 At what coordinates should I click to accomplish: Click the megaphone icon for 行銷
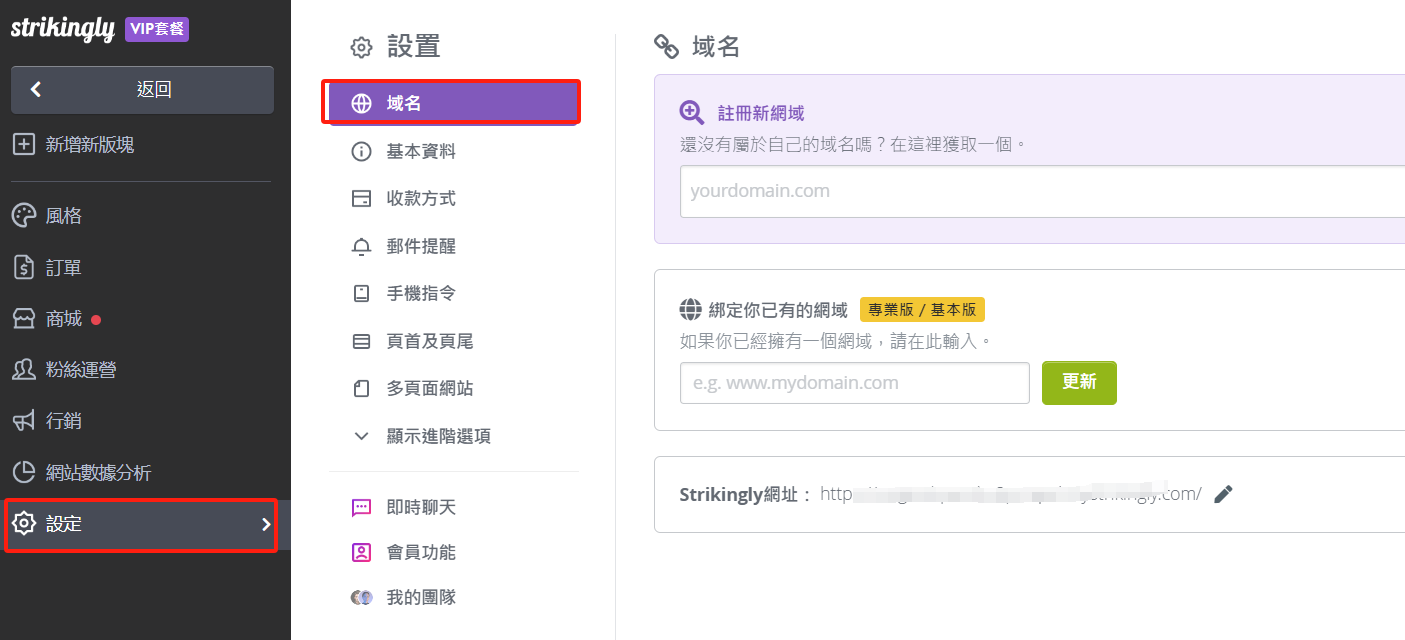(23, 421)
